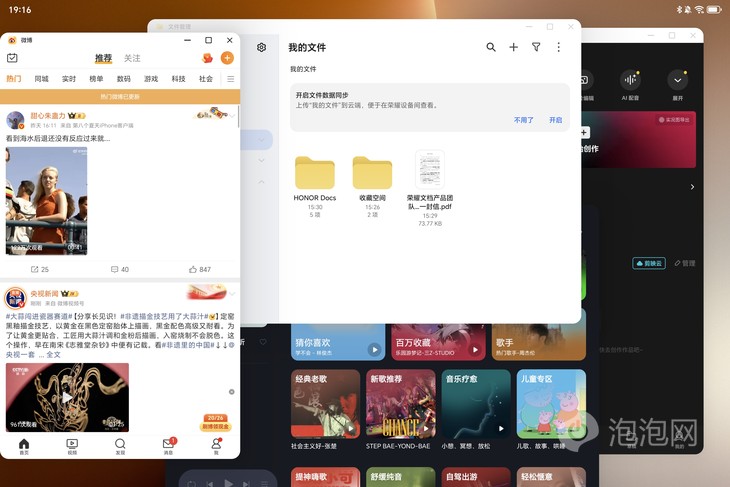Viewport: 730px width, 487px height.
Task: Open the three-dot more options menu
Action: tap(559, 47)
